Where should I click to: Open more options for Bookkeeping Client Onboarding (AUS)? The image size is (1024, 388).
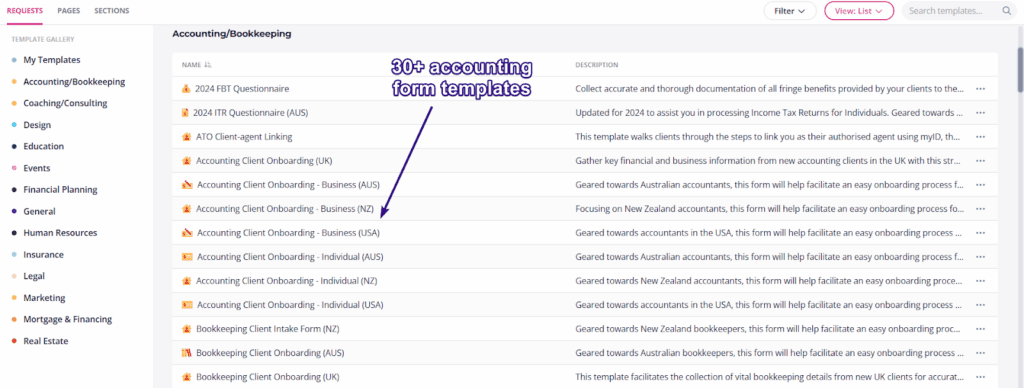tap(980, 353)
